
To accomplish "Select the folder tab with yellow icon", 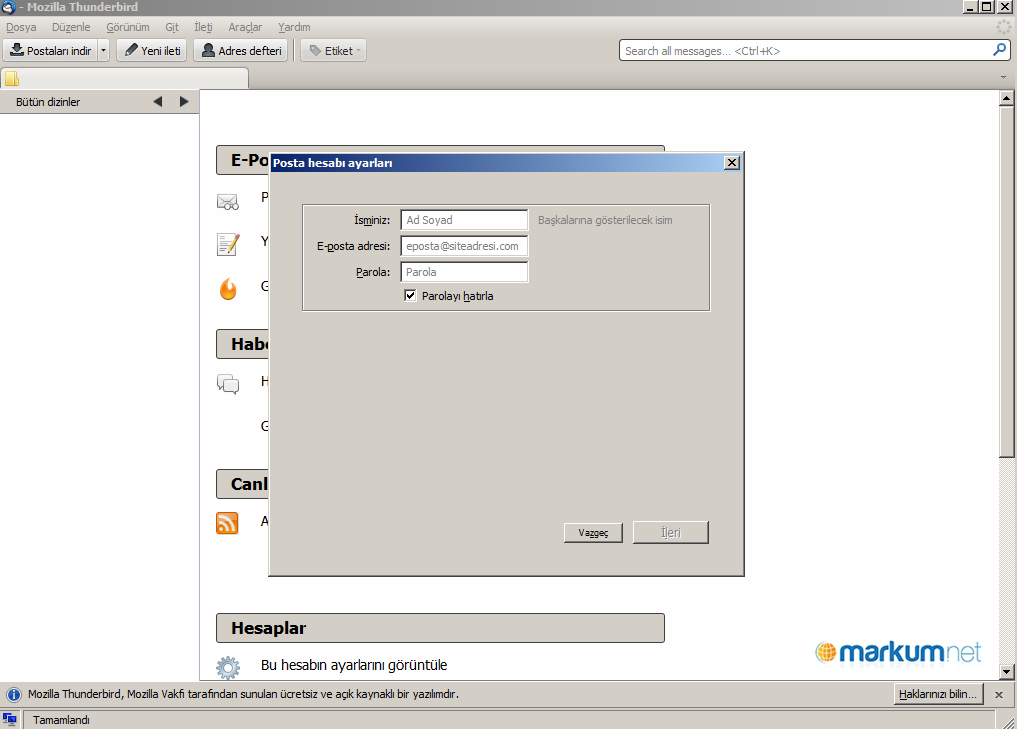I will 125,78.
